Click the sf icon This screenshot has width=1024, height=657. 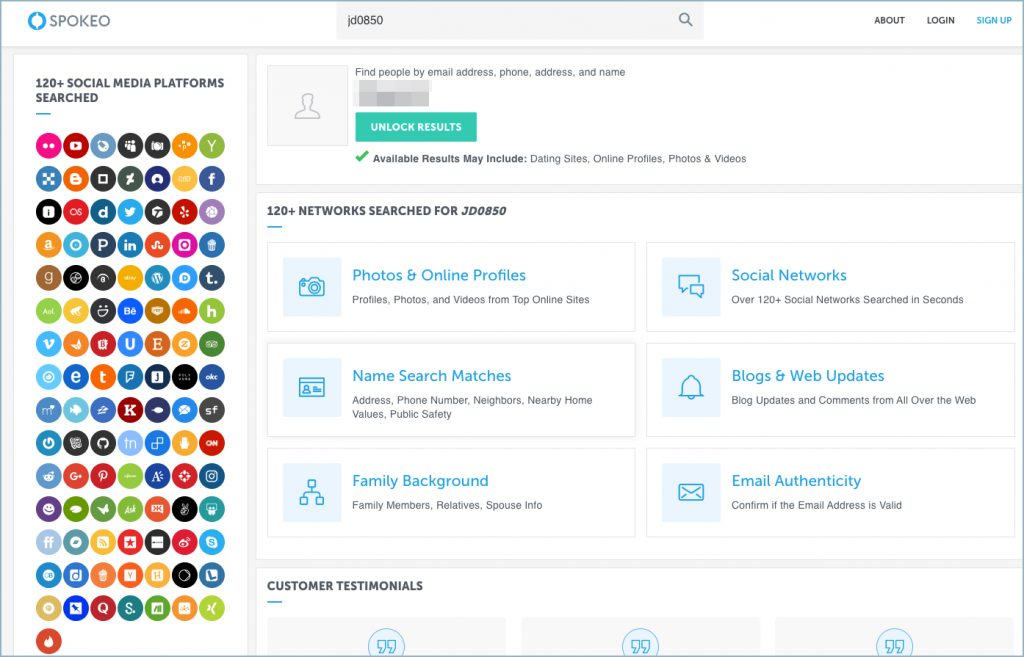(x=212, y=409)
